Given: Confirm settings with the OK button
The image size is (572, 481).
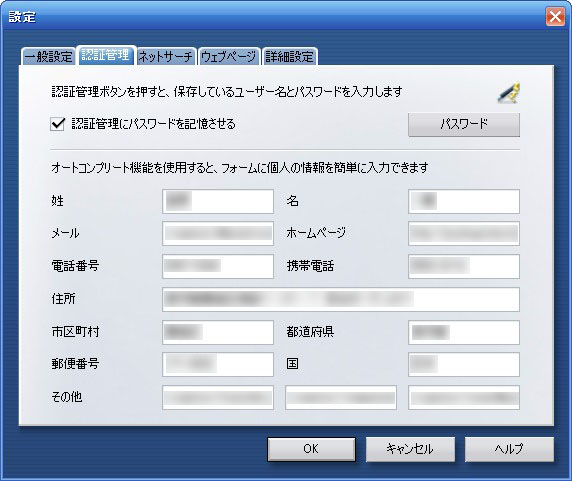Looking at the screenshot, I should point(311,449).
